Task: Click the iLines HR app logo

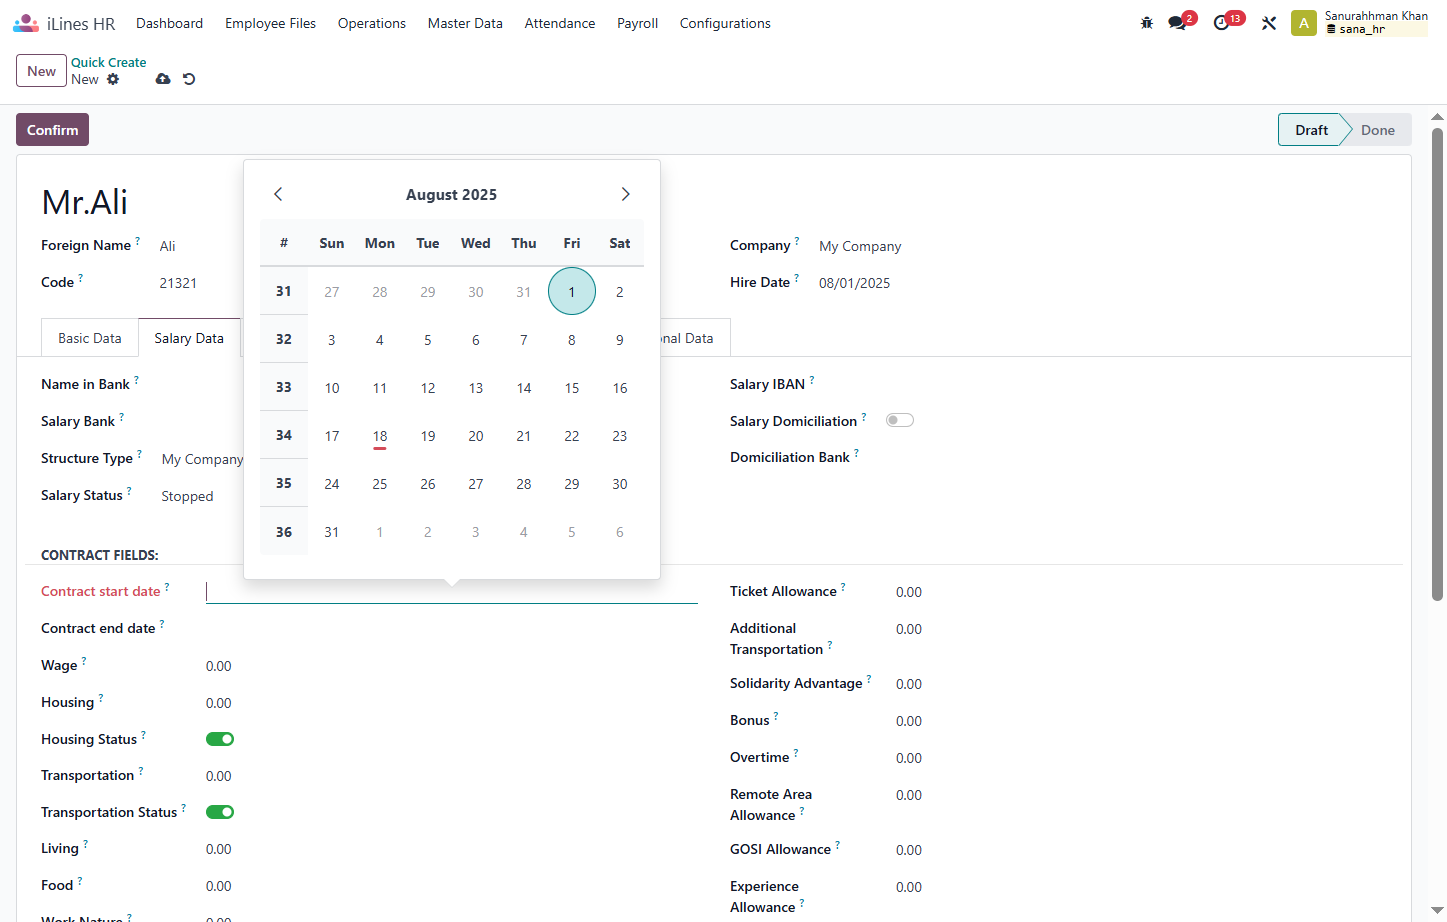Action: (x=26, y=23)
